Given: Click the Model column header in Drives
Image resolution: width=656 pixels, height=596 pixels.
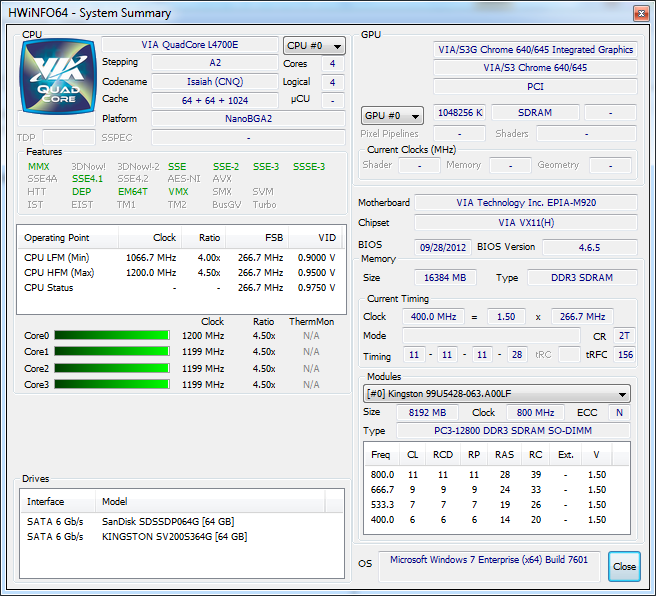Looking at the screenshot, I should click(x=210, y=501).
